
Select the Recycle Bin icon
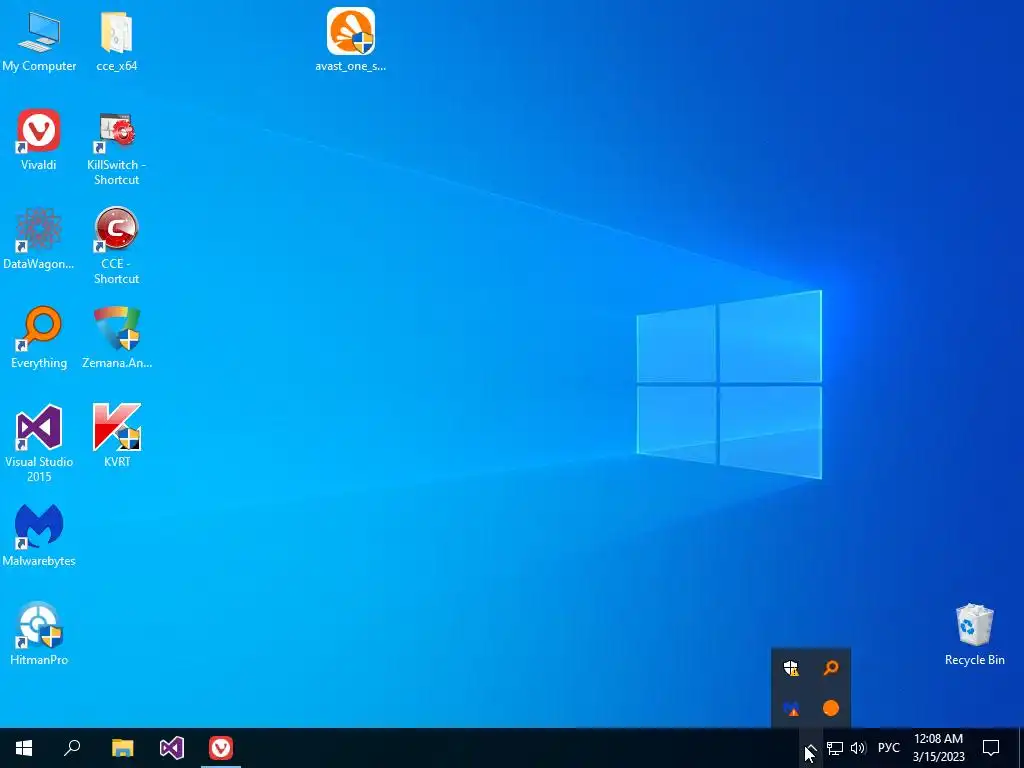tap(974, 634)
